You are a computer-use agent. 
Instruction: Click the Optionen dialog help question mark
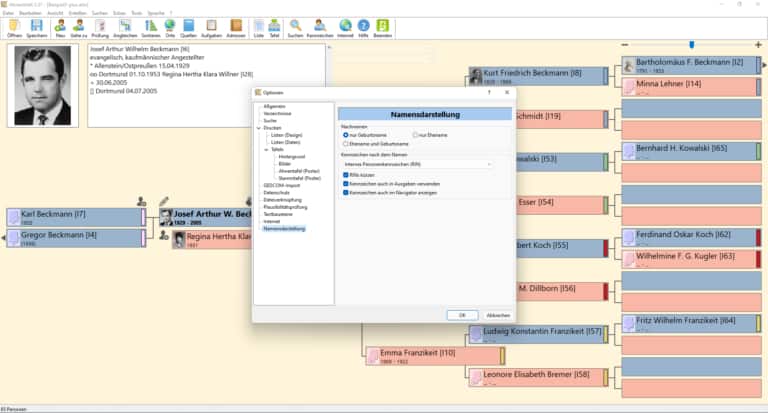(x=489, y=92)
